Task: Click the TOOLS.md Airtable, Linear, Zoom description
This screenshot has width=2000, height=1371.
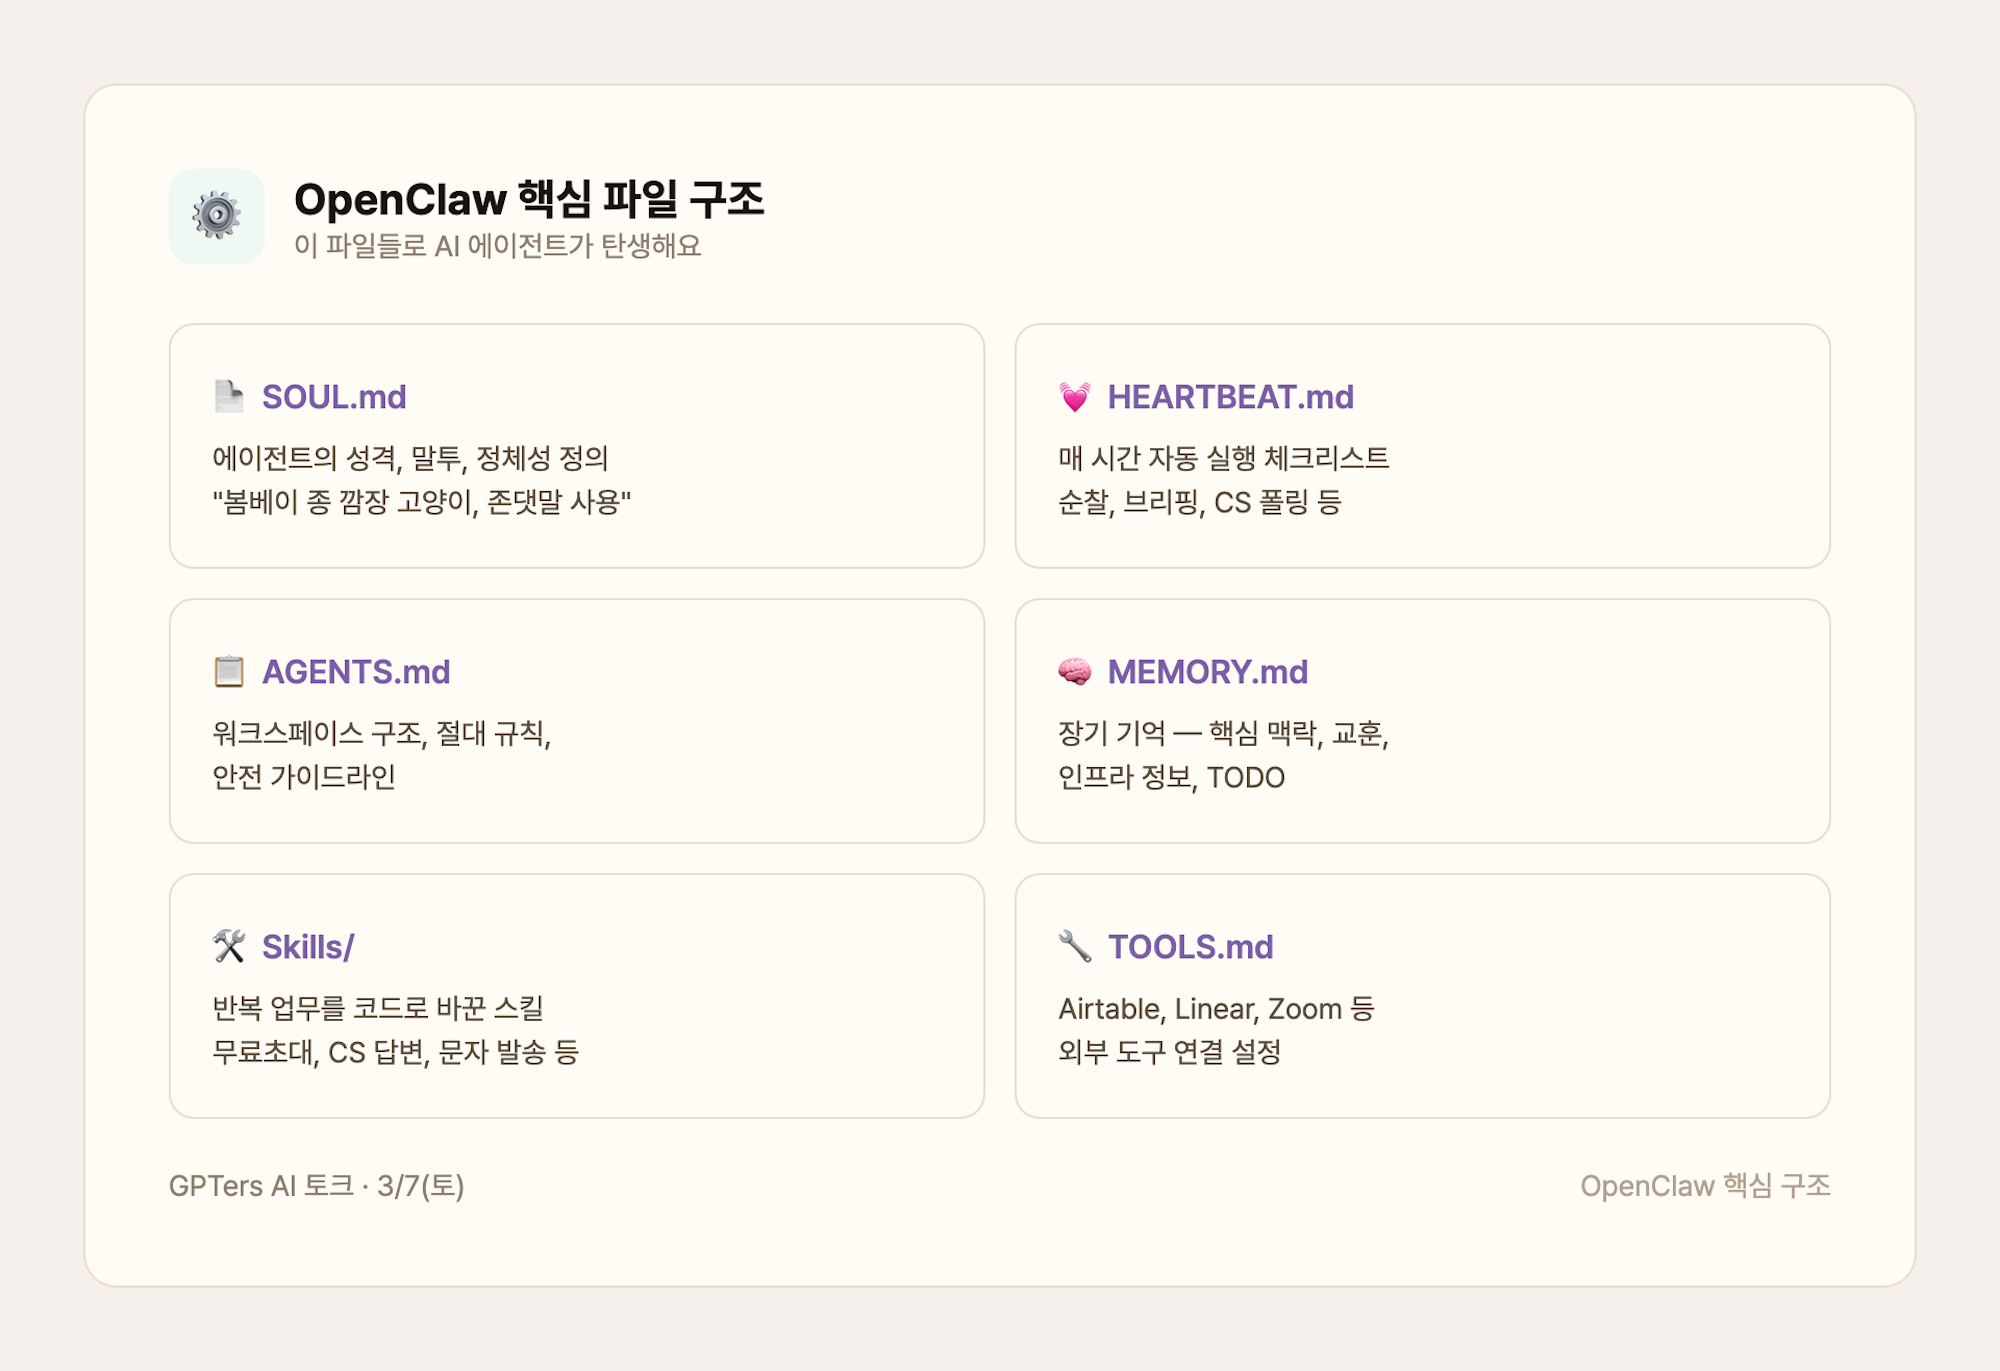Action: pos(1216,1009)
